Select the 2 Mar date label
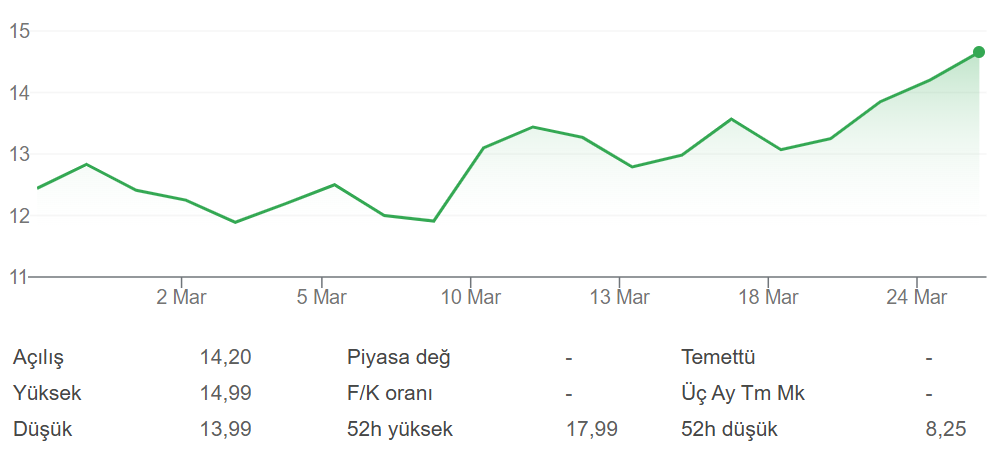 [182, 297]
